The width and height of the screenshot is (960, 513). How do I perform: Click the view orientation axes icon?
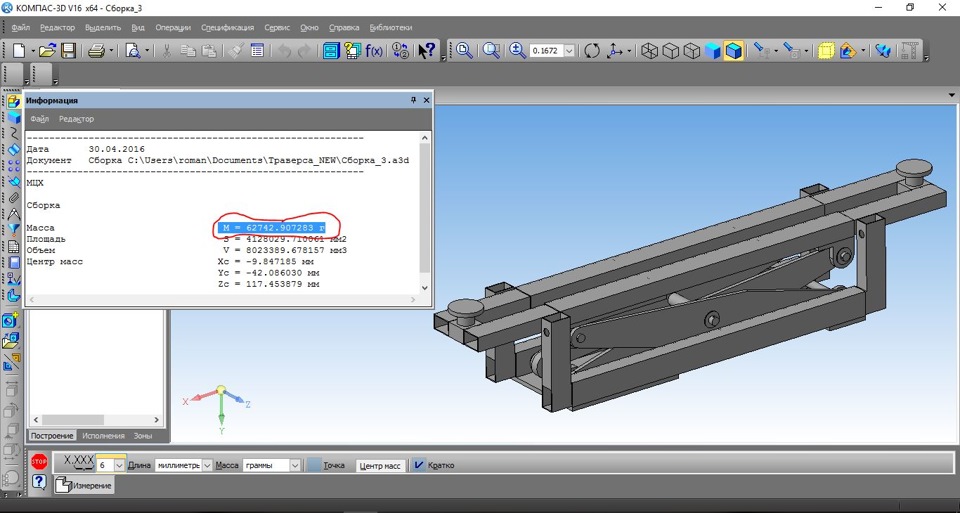pos(614,50)
